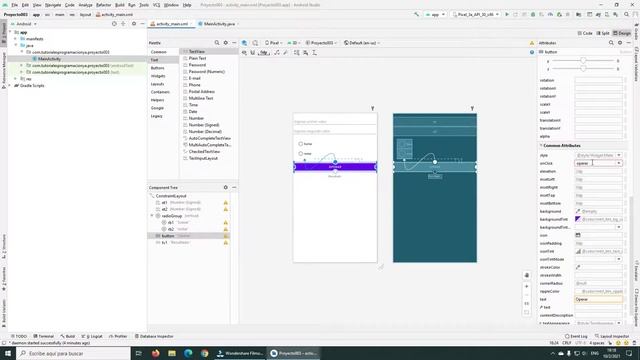Select the first radio button in design preview
640x360 pixels.
tap(301, 144)
